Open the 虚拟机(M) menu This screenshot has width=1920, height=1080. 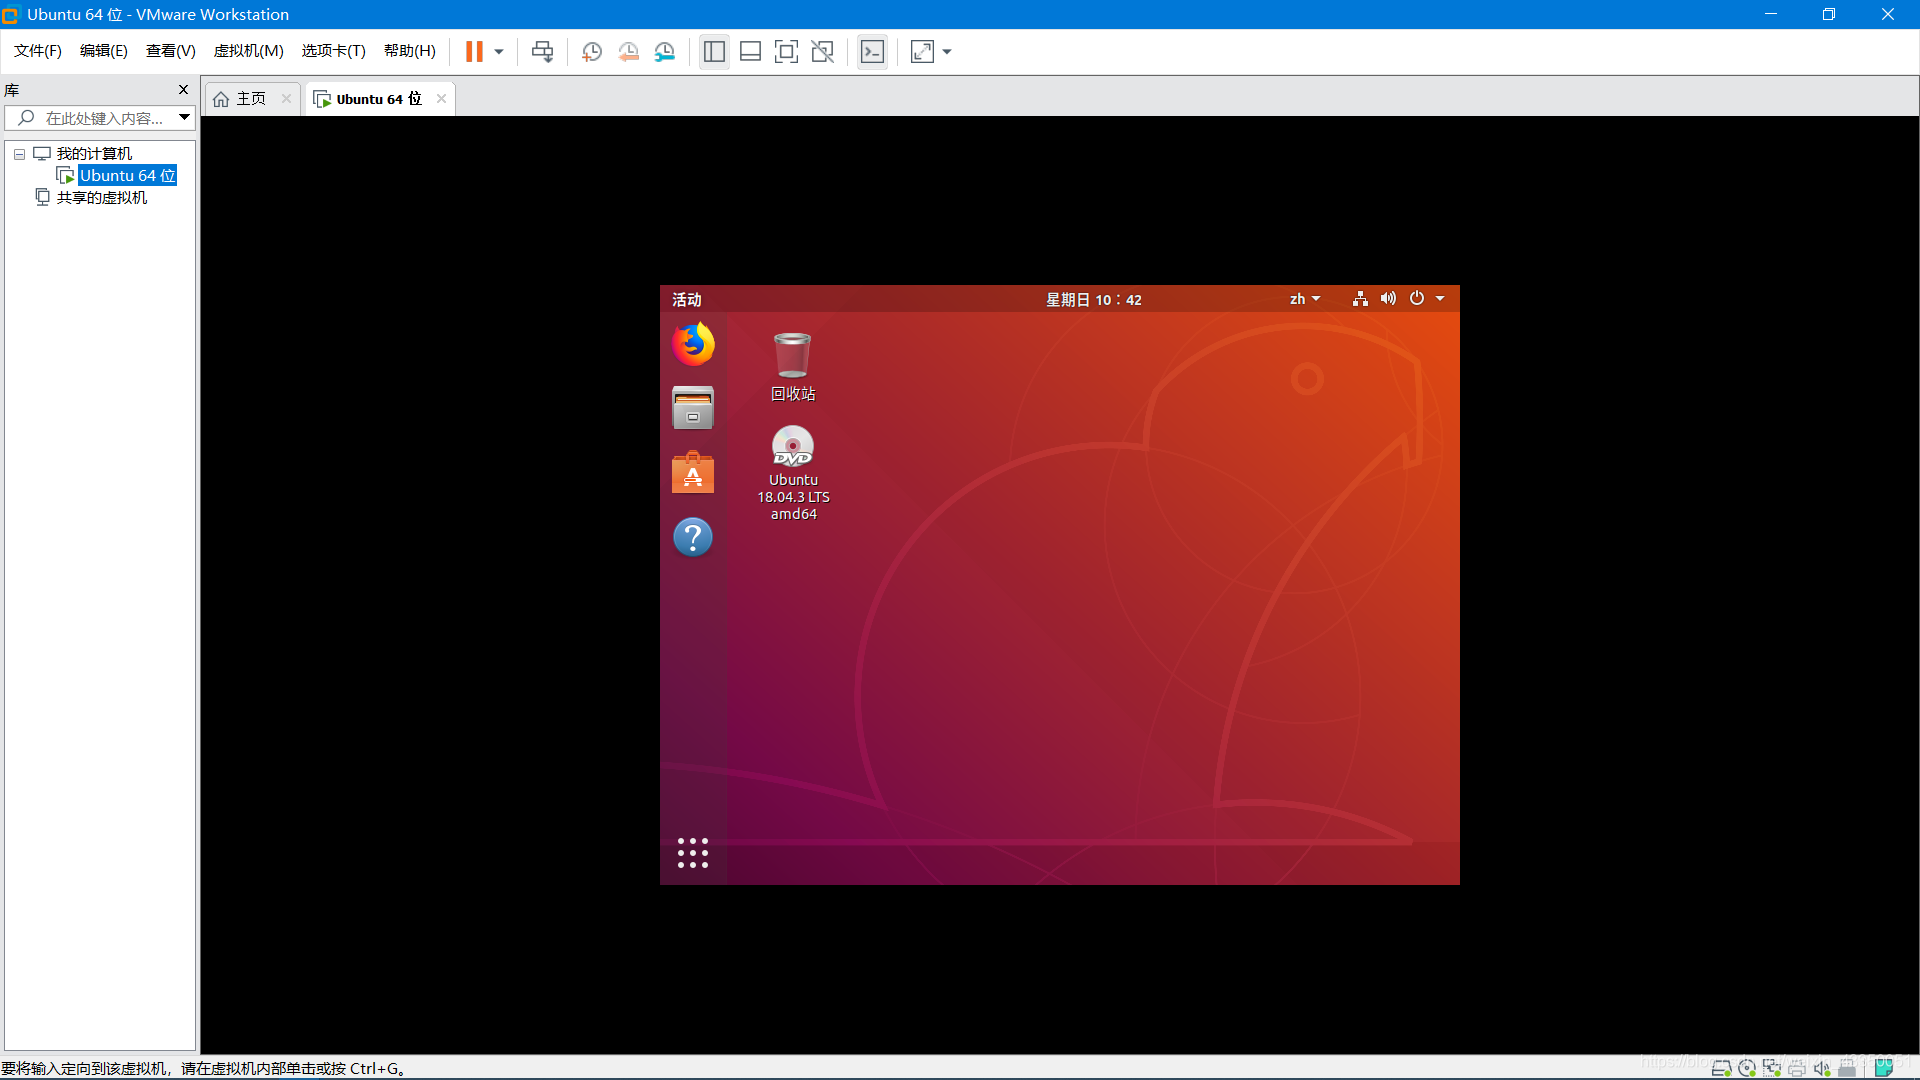tap(248, 51)
